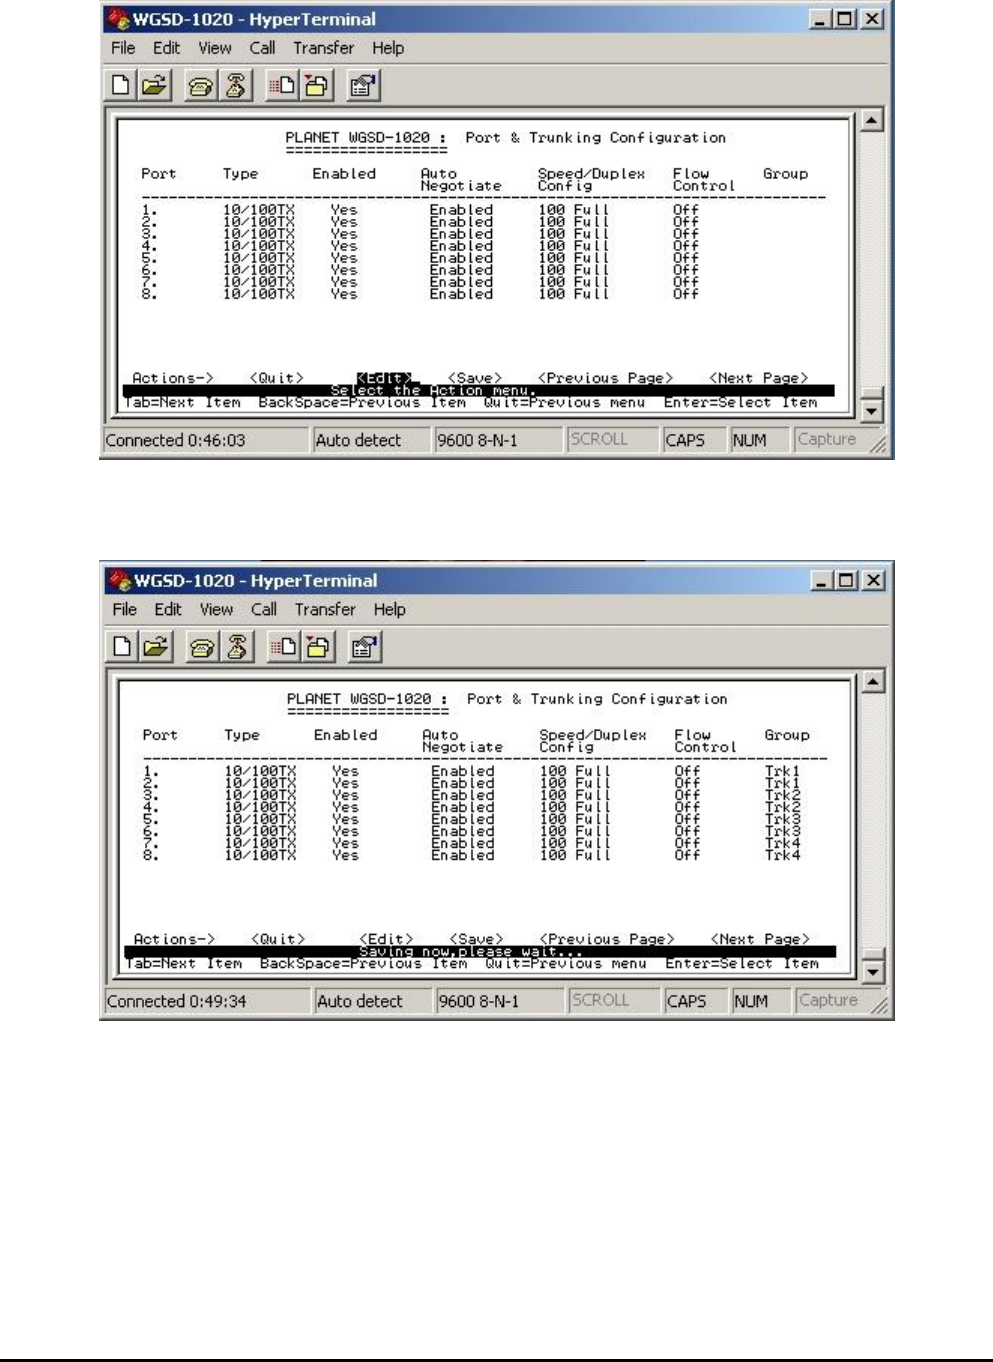Click 'Group' column header in window connected 0:49:34
Image resolution: width=993 pixels, height=1362 pixels.
[787, 735]
